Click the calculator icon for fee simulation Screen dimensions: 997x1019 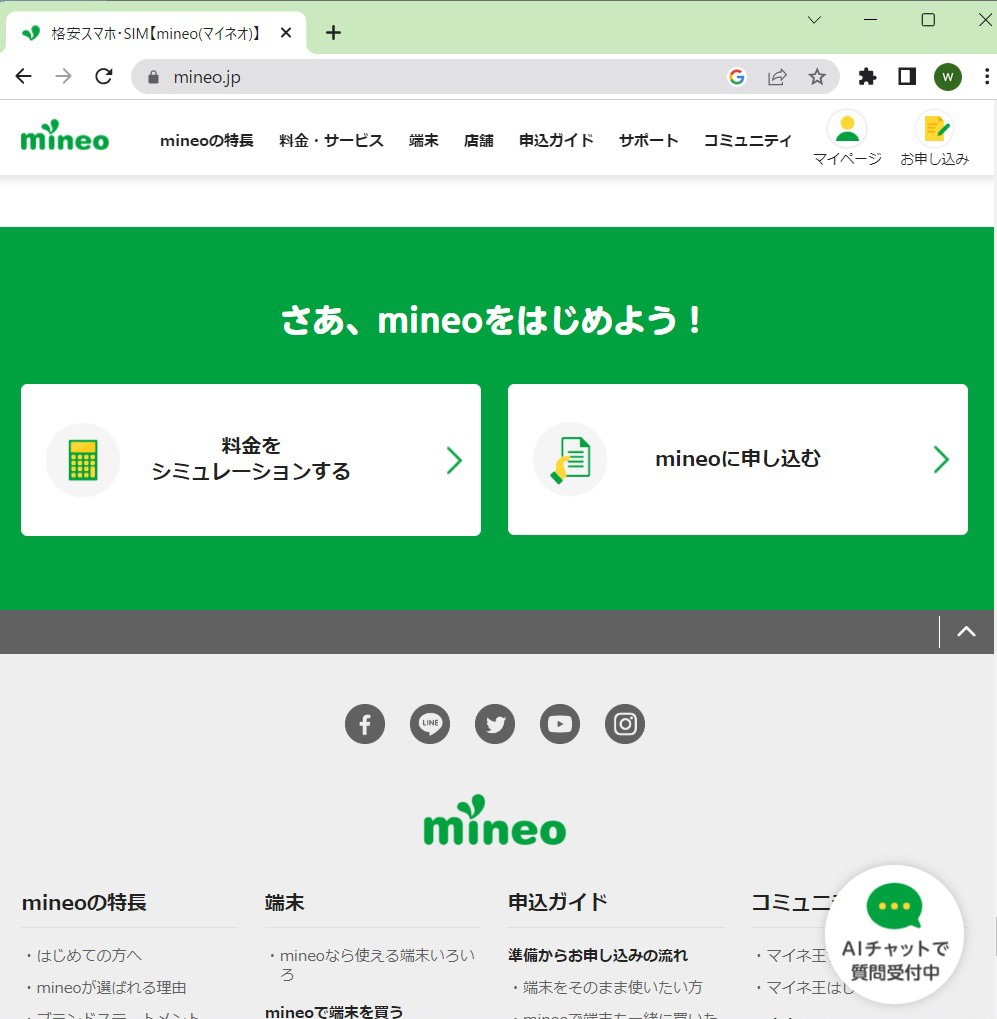click(x=83, y=460)
